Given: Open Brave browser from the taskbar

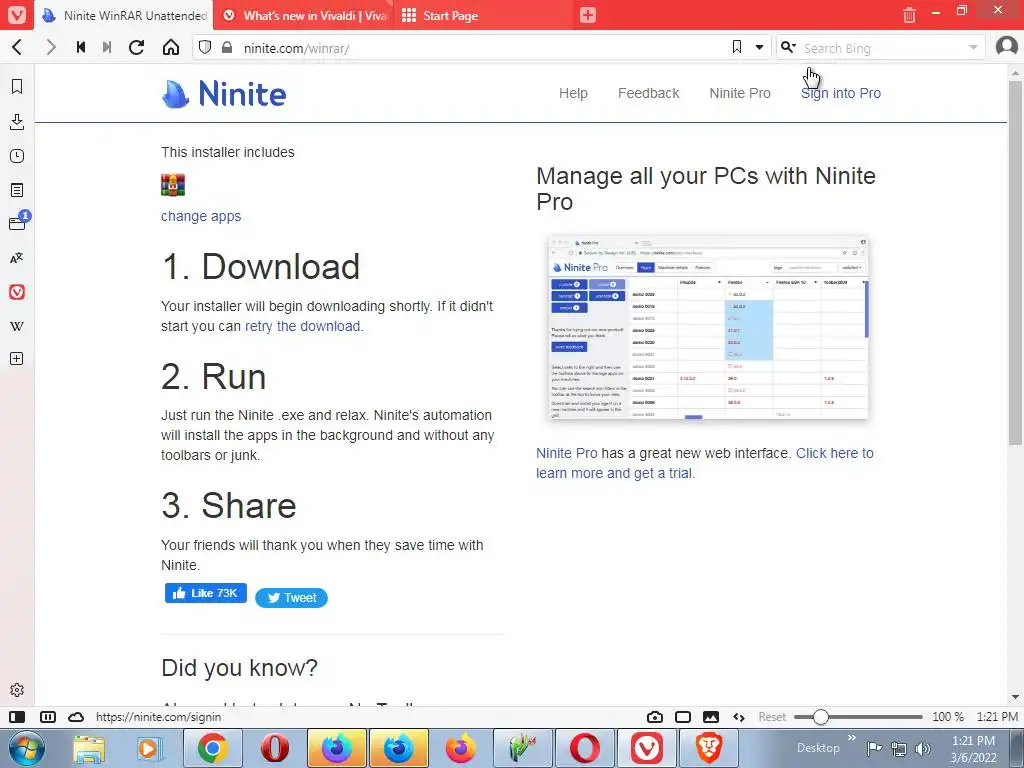Looking at the screenshot, I should 708,748.
